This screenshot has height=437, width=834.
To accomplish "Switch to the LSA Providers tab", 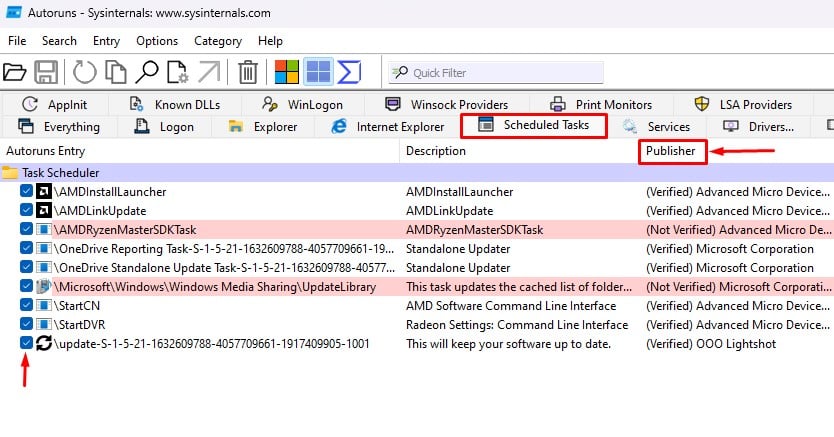I will [743, 104].
